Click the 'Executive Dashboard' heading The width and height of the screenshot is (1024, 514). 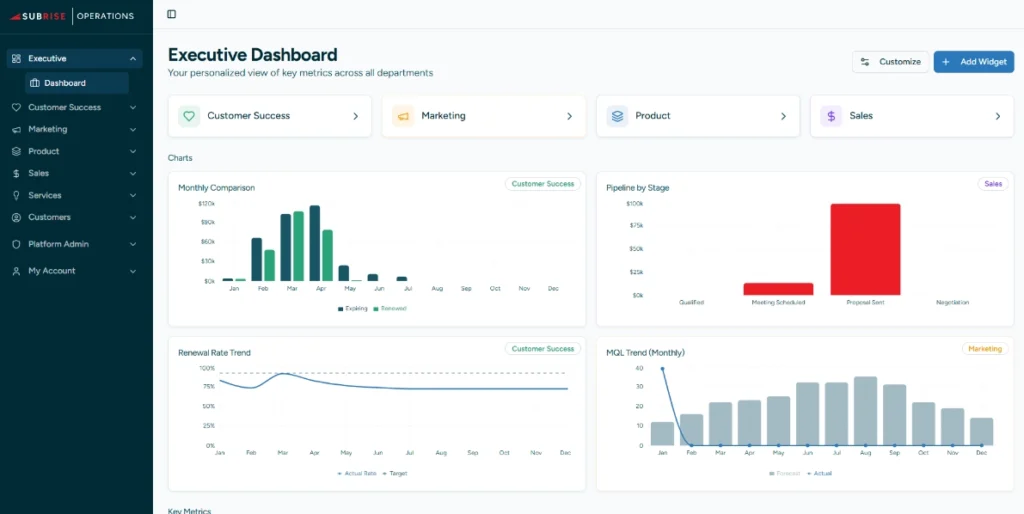(x=253, y=54)
